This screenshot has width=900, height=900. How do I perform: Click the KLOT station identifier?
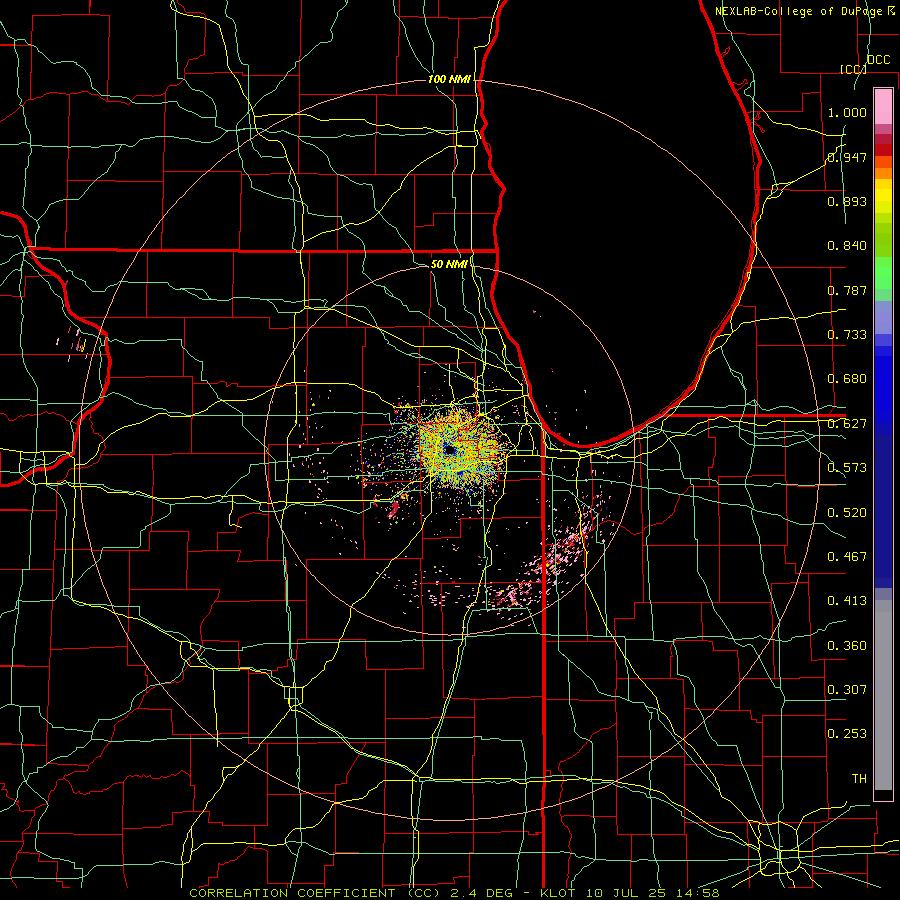(557, 893)
